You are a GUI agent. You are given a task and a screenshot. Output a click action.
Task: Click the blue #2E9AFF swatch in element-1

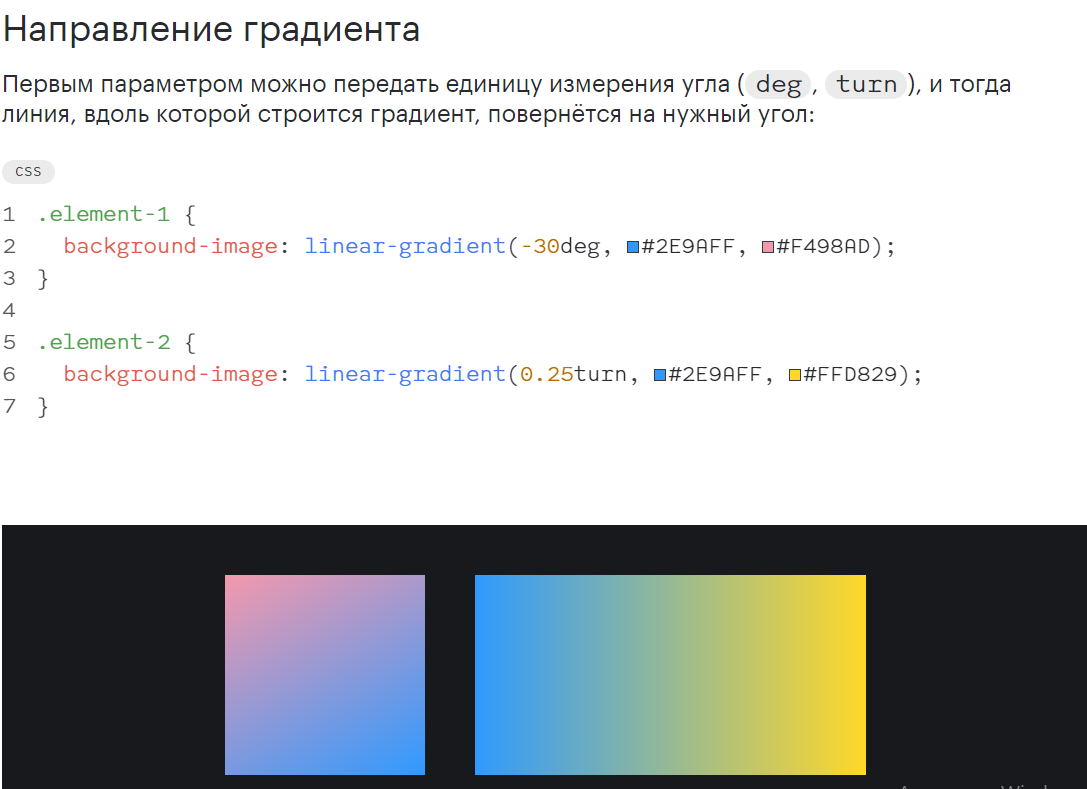(632, 248)
